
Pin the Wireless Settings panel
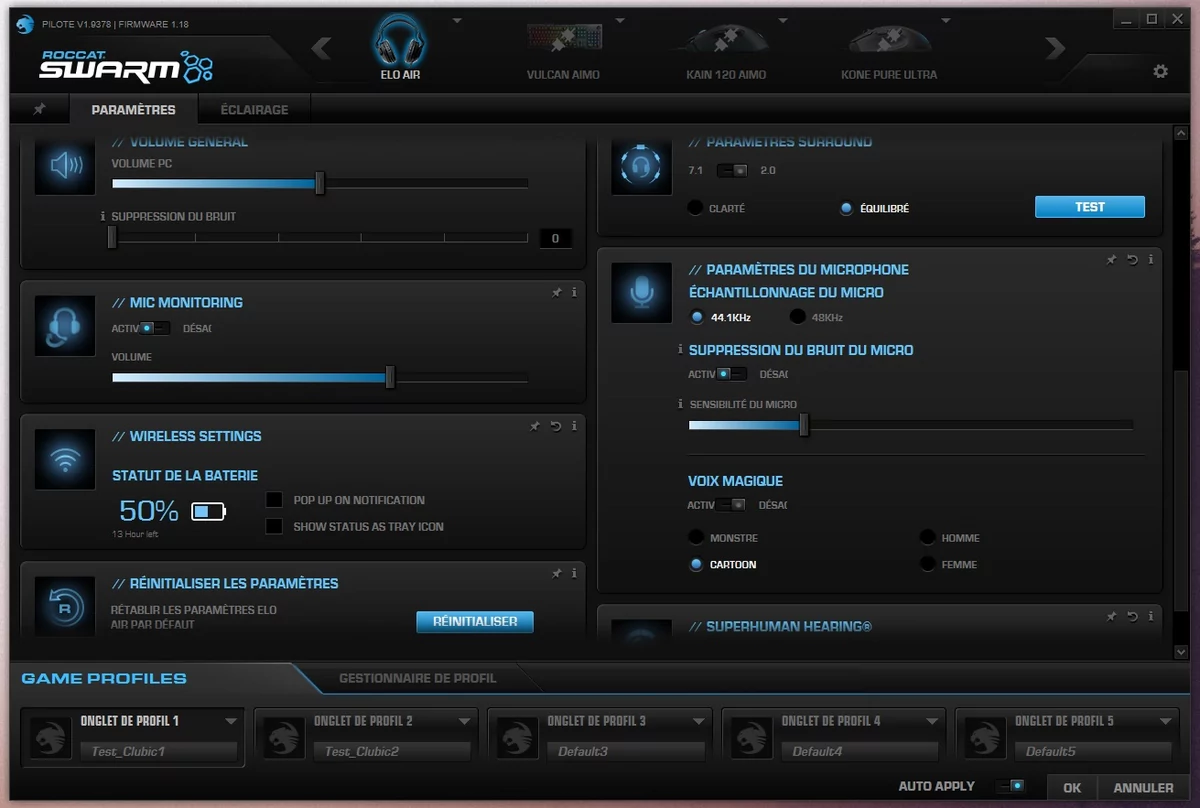click(x=535, y=426)
